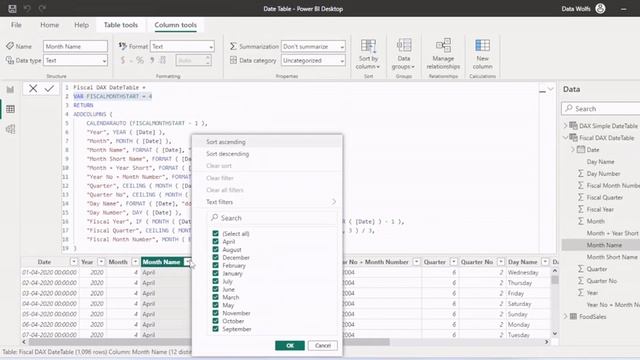Uncheck January in the filter list

(216, 273)
